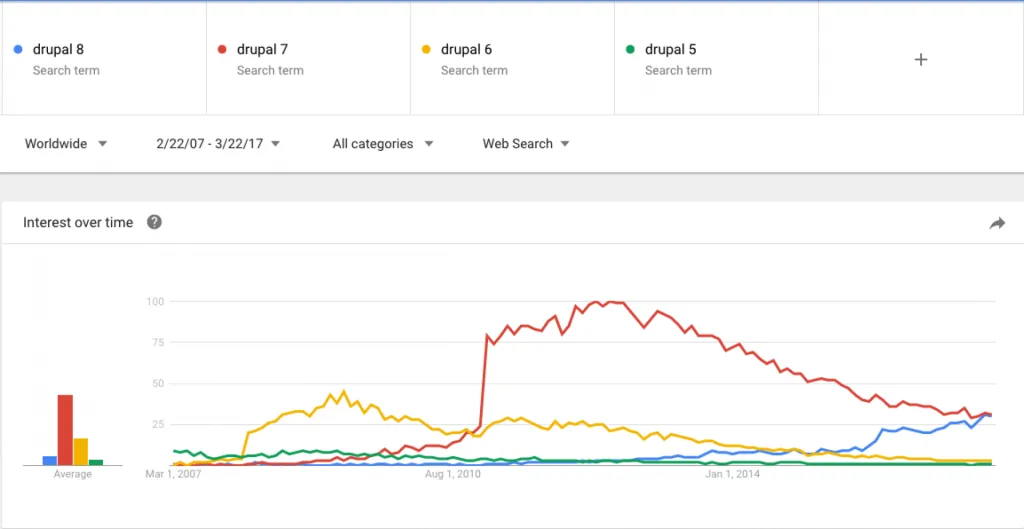Expand the All categories dropdown
This screenshot has width=1024, height=529.
point(383,144)
